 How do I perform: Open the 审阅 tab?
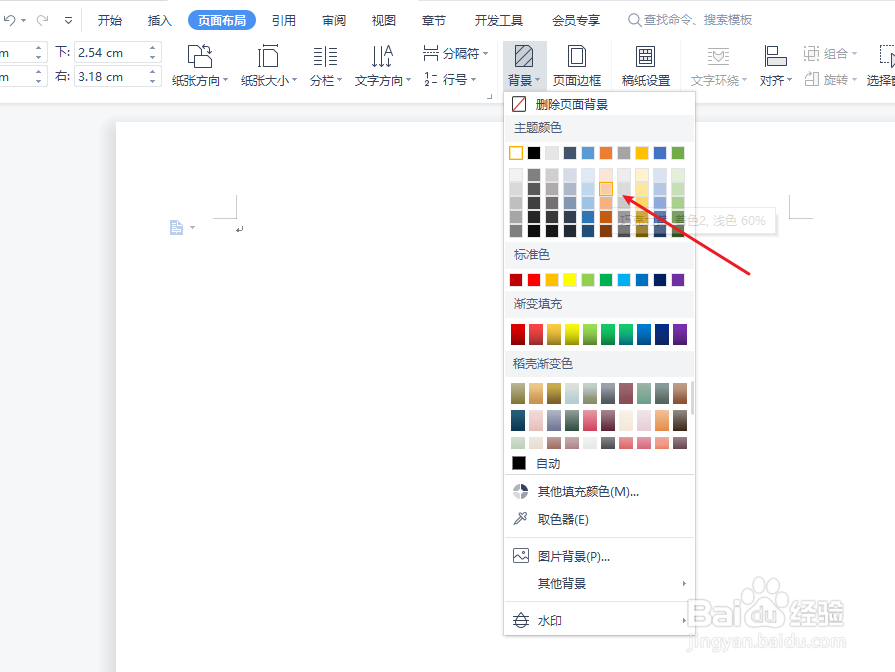[x=334, y=21]
